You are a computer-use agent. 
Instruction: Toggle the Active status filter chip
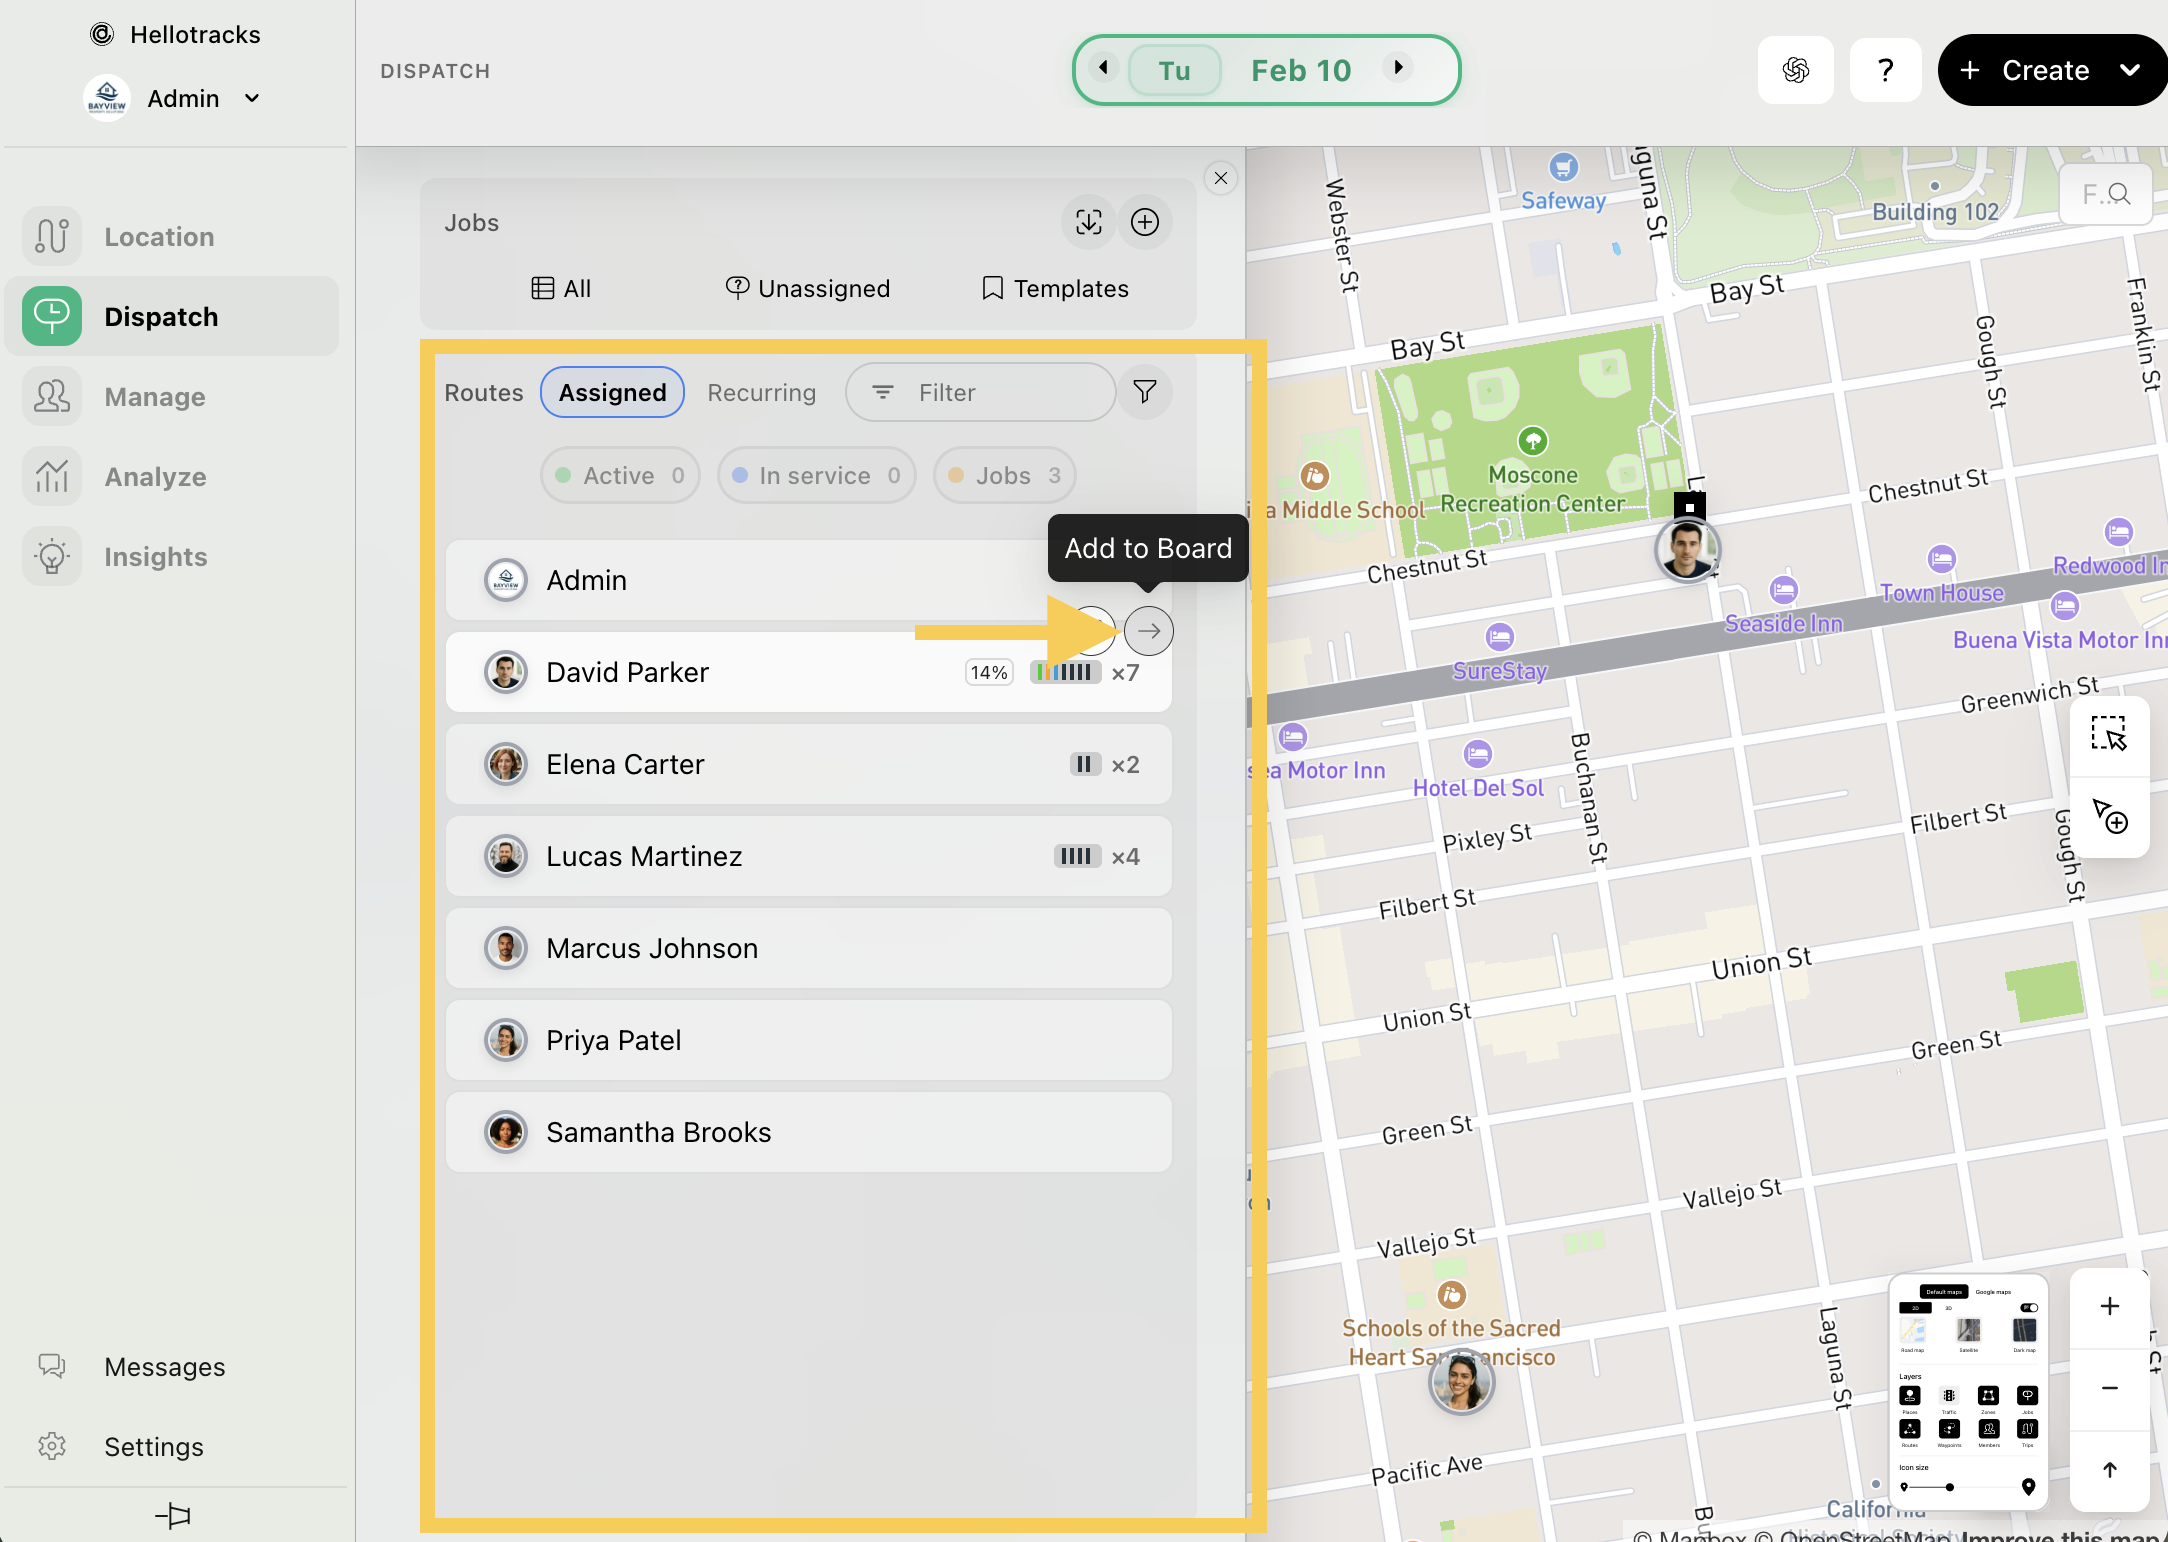pos(620,475)
